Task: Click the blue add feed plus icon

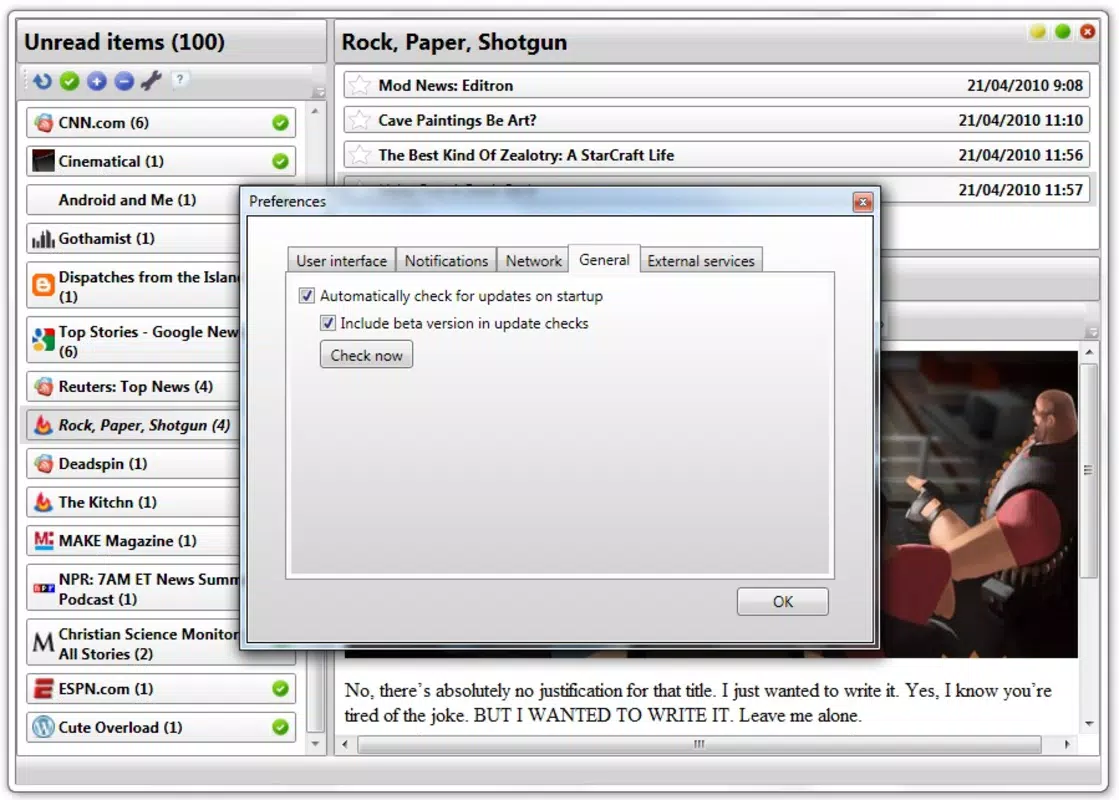Action: coord(96,81)
